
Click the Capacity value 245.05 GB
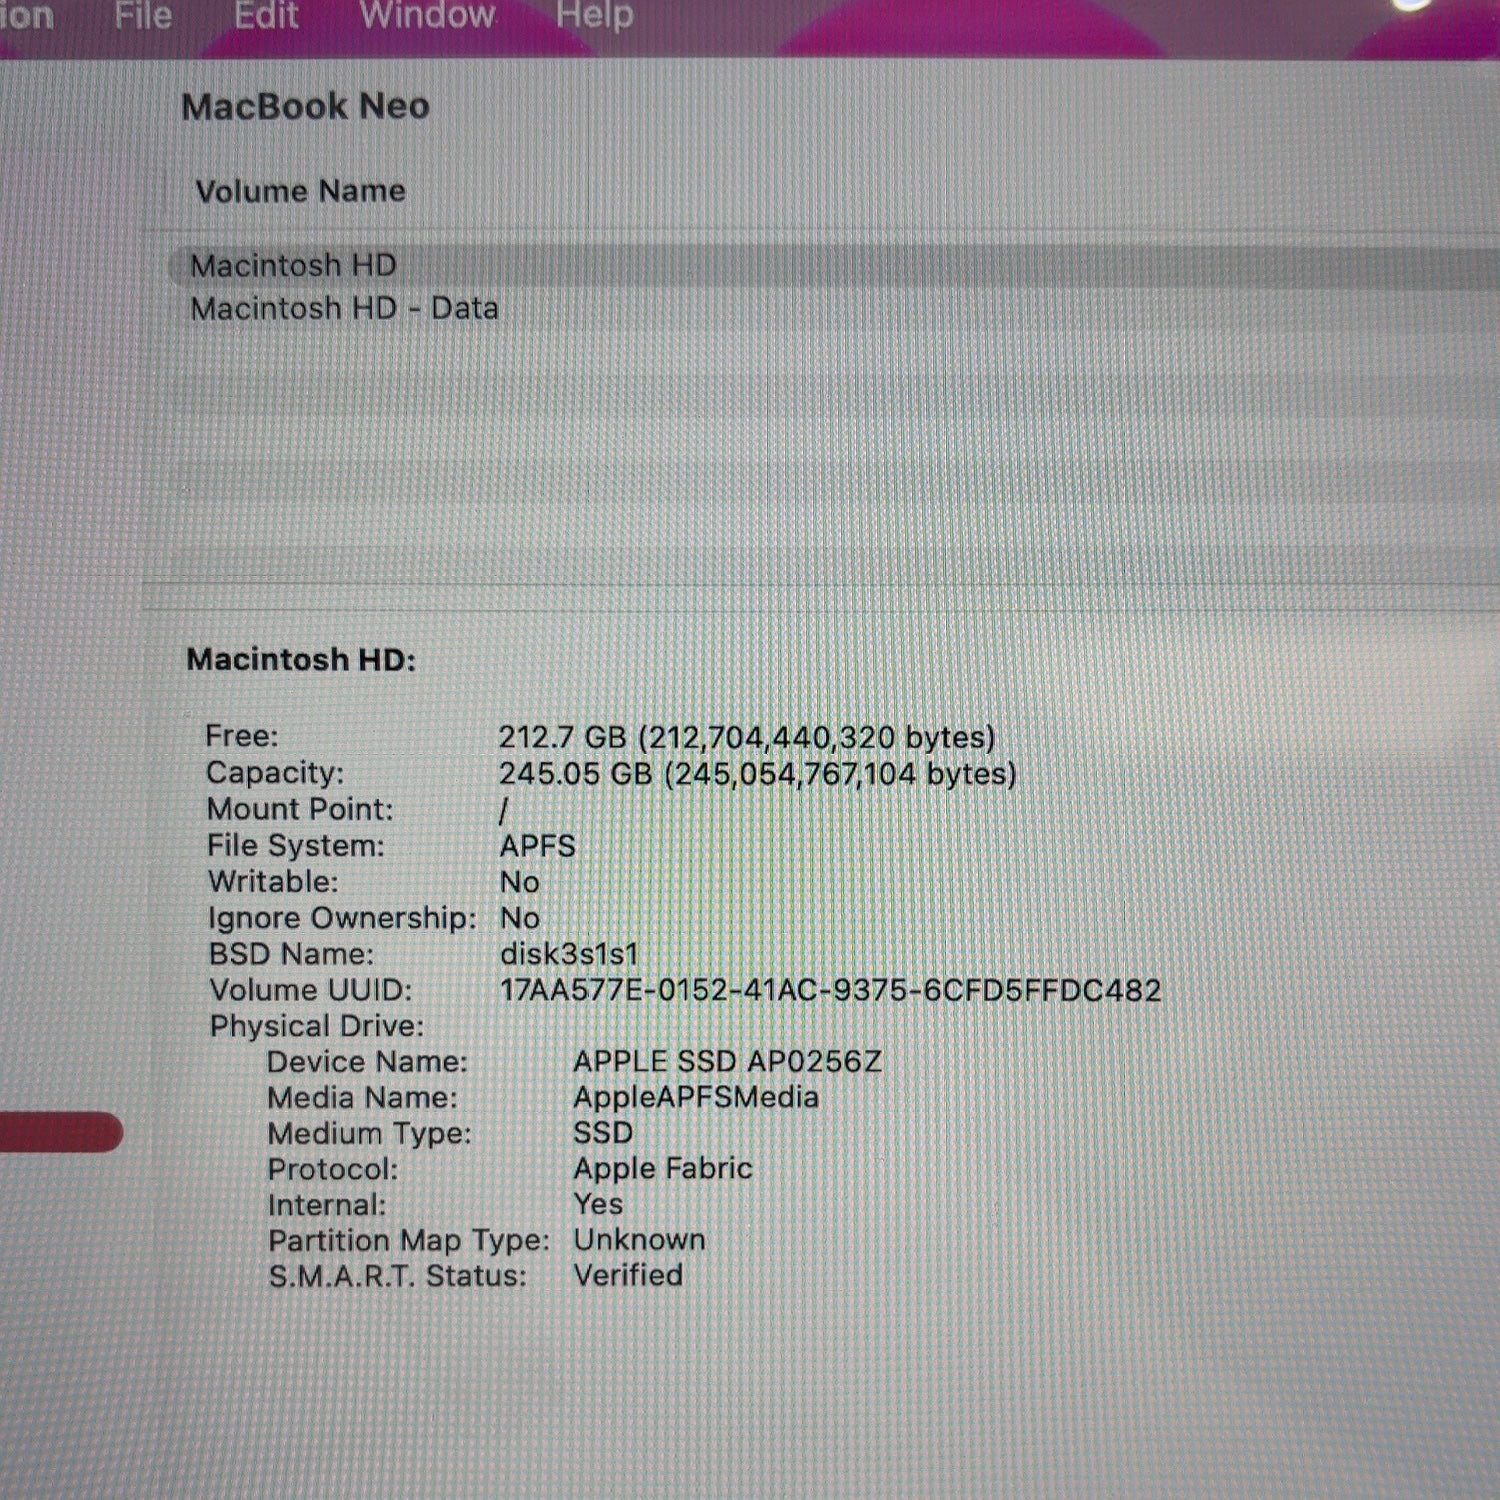point(757,774)
